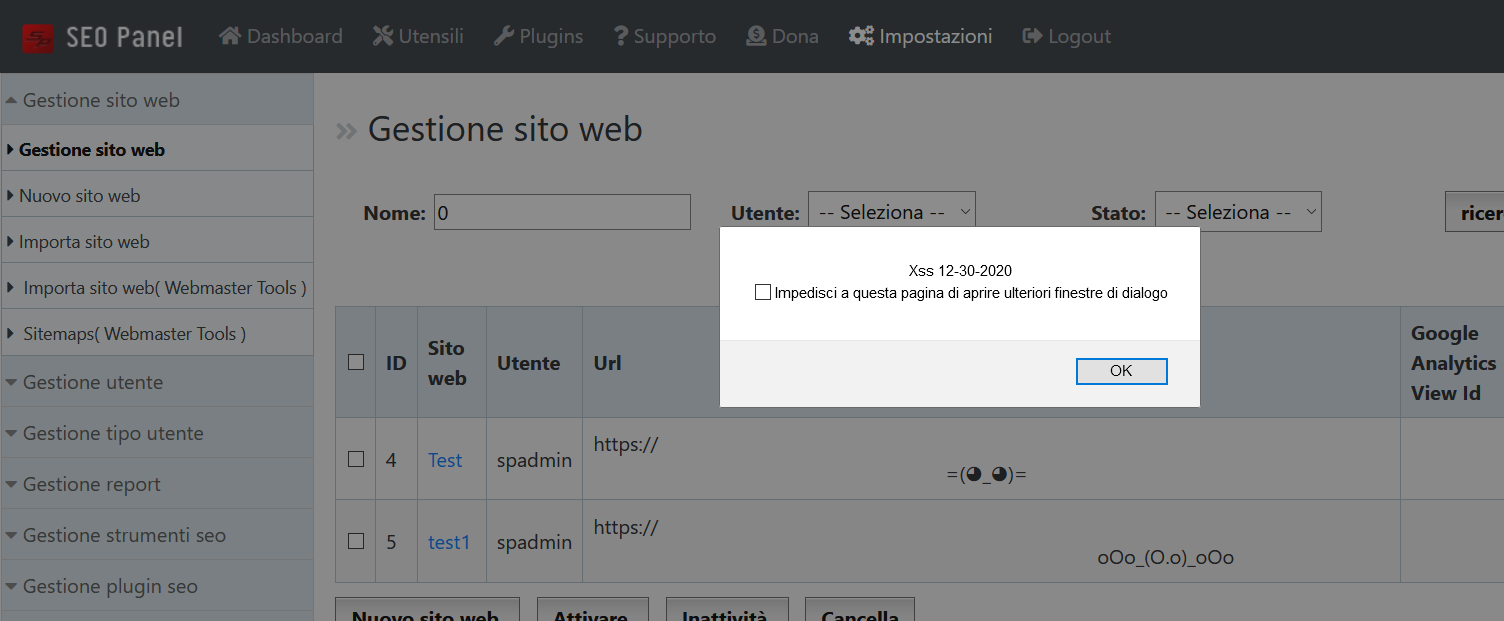Check the checkbox for row ID 4
Viewport: 1504px width, 621px height.
click(356, 459)
